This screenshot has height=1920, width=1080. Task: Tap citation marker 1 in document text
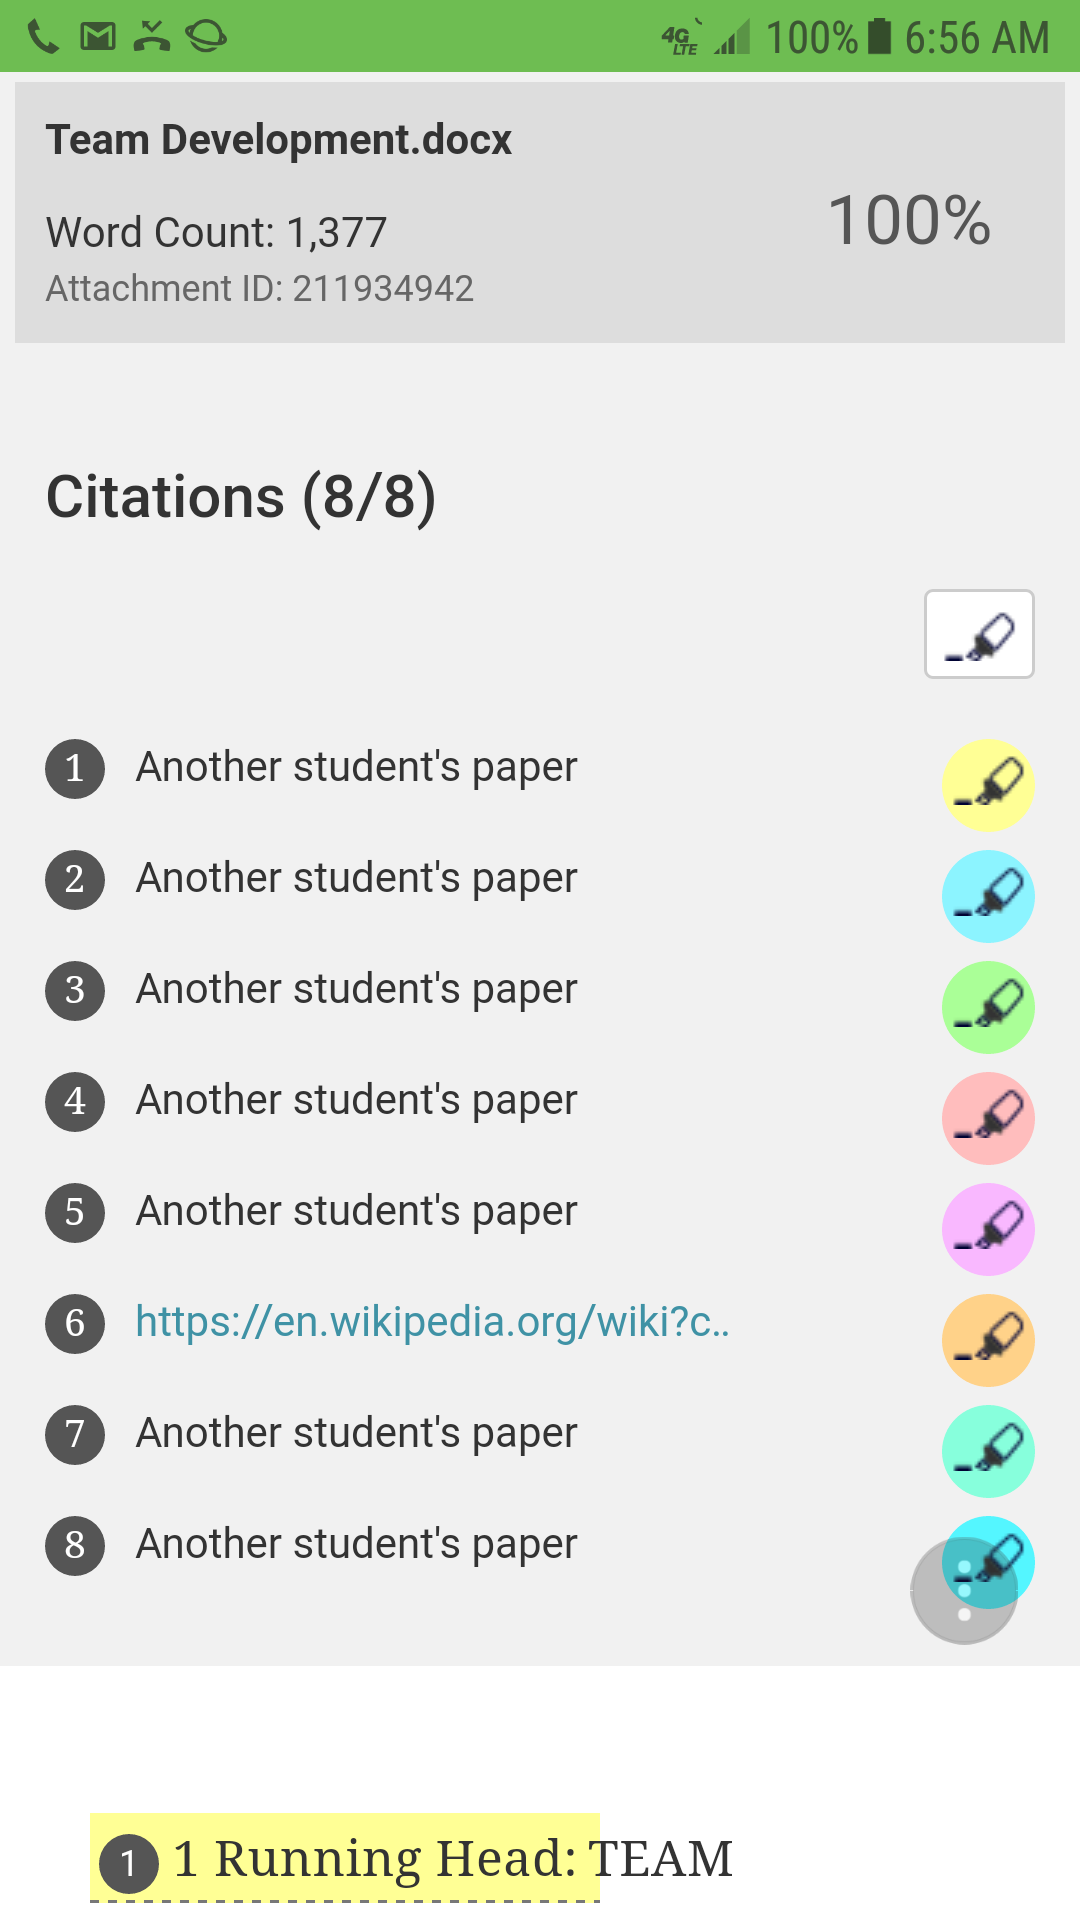tap(129, 1863)
